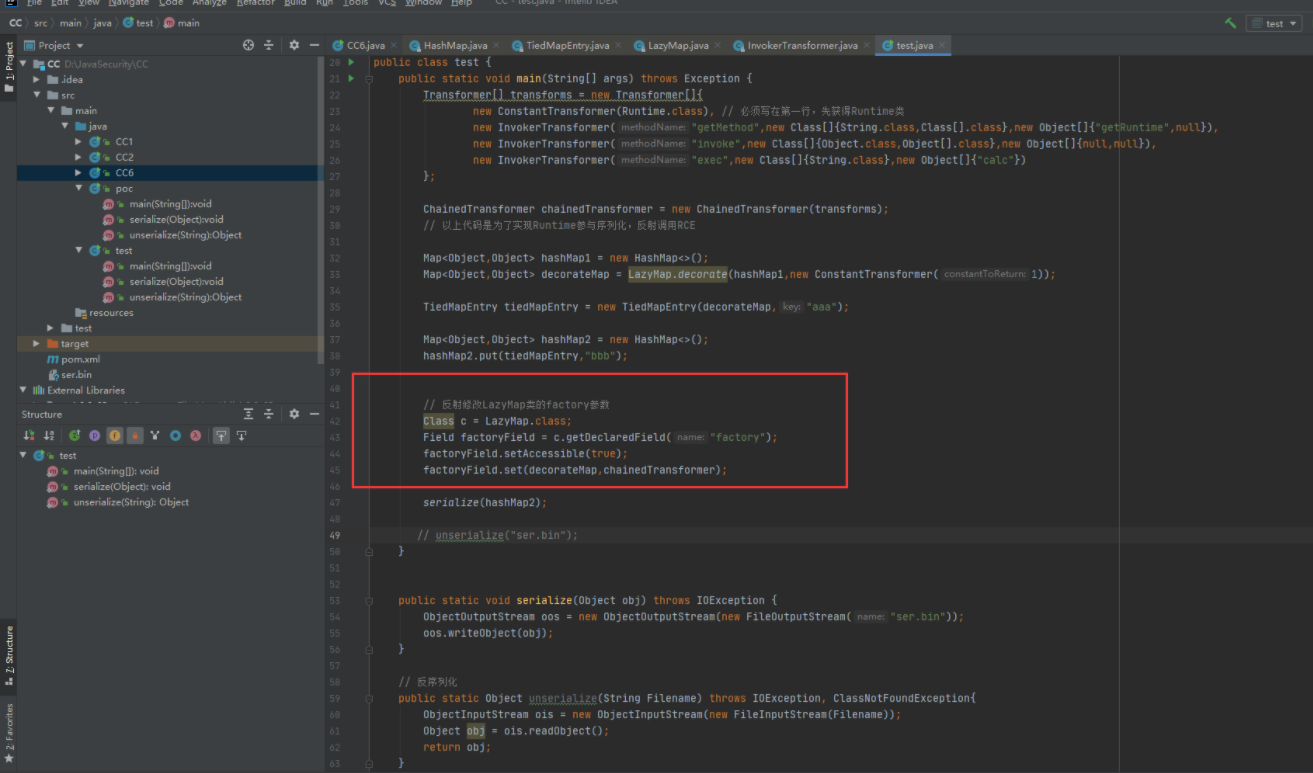1313x773 pixels.
Task: Click the Project panel locate-file target icon
Action: point(249,45)
